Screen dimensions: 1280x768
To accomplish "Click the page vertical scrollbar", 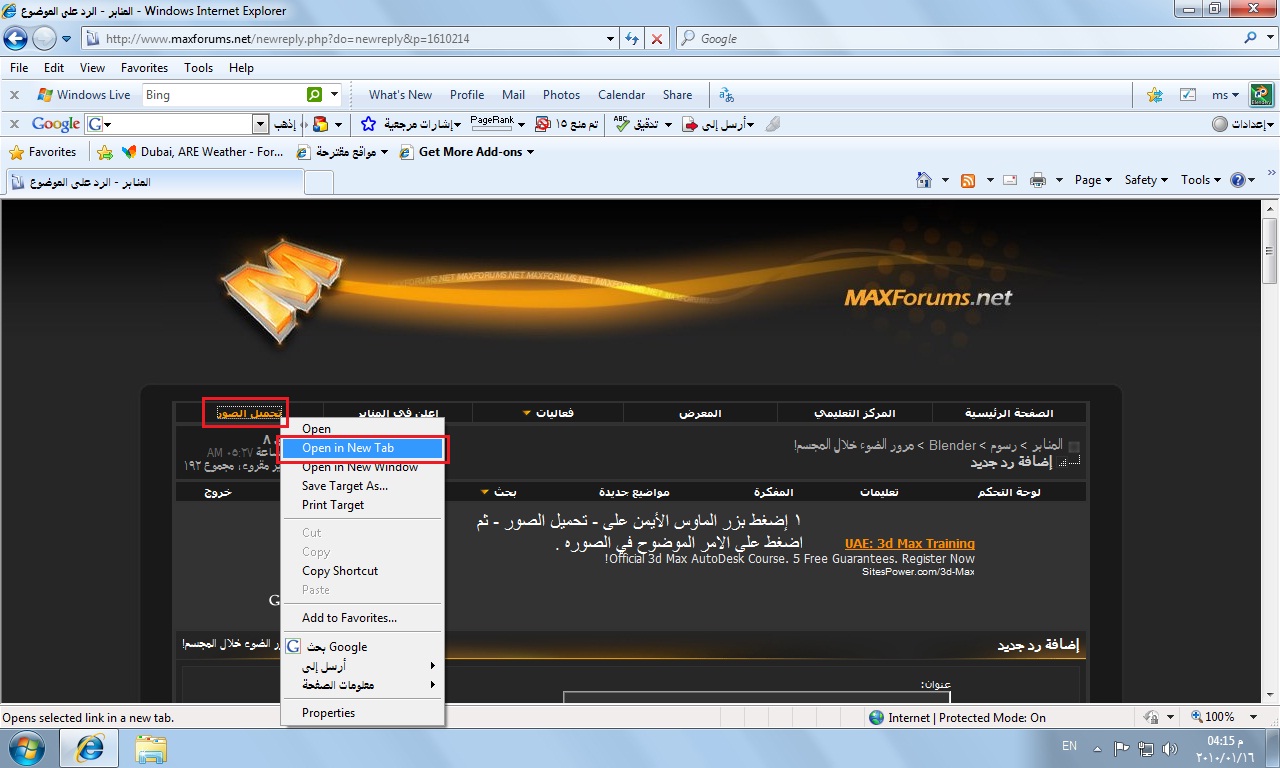I will [1270, 450].
